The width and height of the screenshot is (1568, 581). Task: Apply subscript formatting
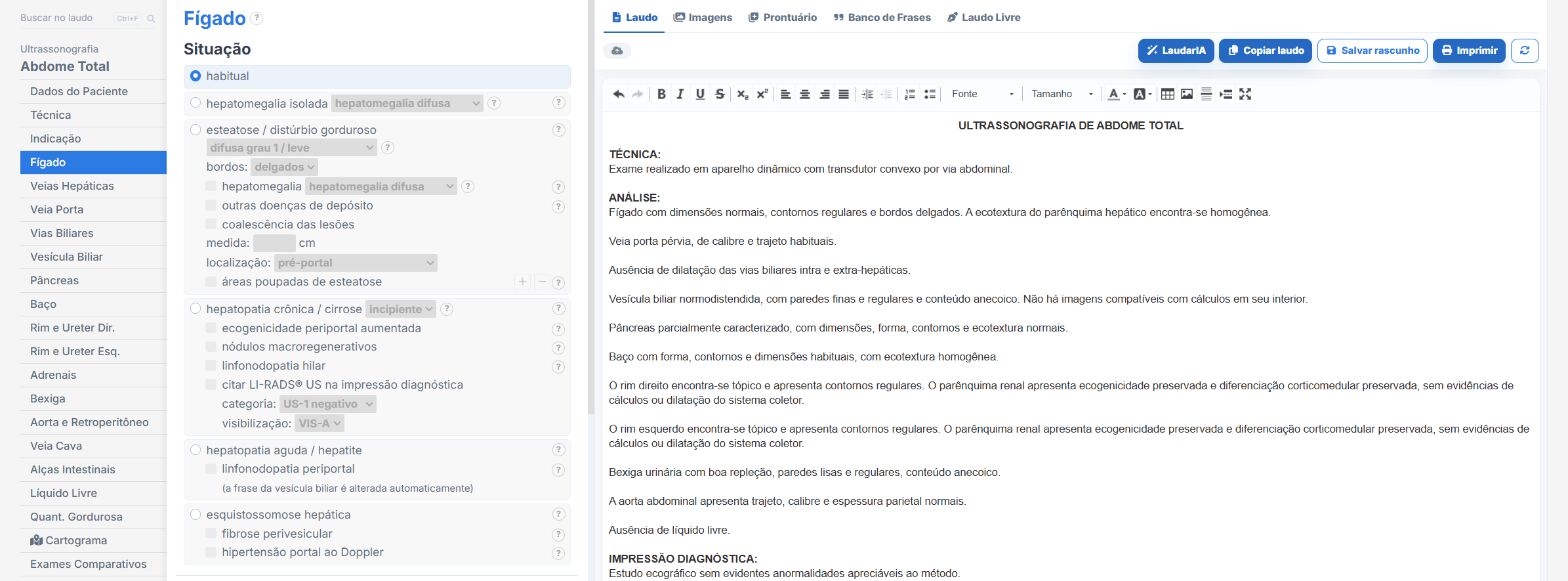742,94
